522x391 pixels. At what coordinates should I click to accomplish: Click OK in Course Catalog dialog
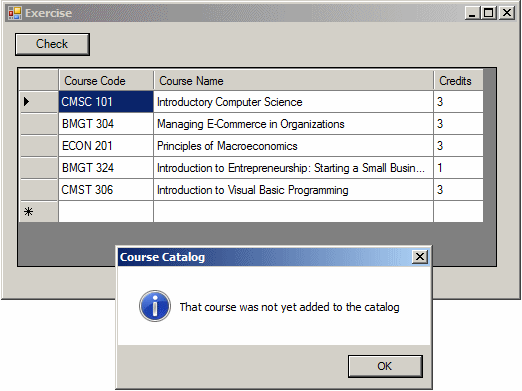point(385,366)
